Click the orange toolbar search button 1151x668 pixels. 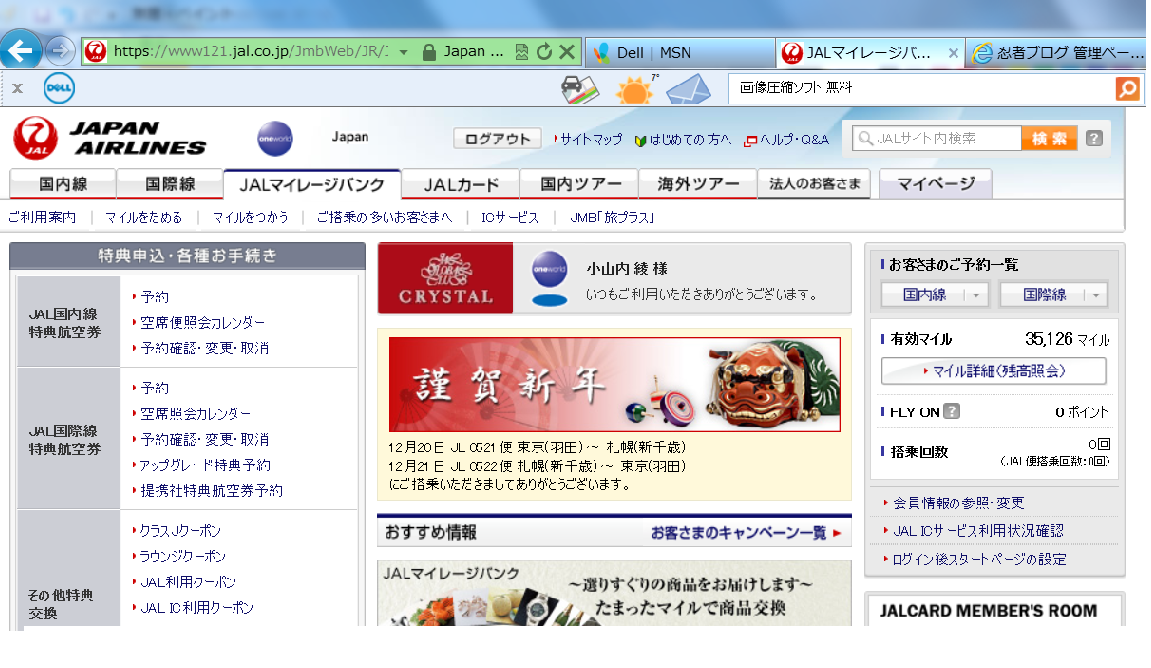point(1127,89)
